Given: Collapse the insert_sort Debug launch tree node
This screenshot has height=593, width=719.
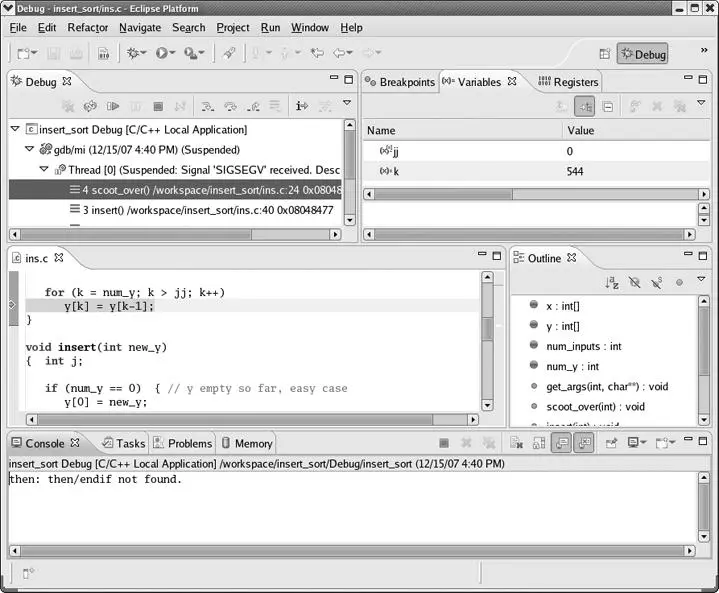Looking at the screenshot, I should (x=15, y=129).
